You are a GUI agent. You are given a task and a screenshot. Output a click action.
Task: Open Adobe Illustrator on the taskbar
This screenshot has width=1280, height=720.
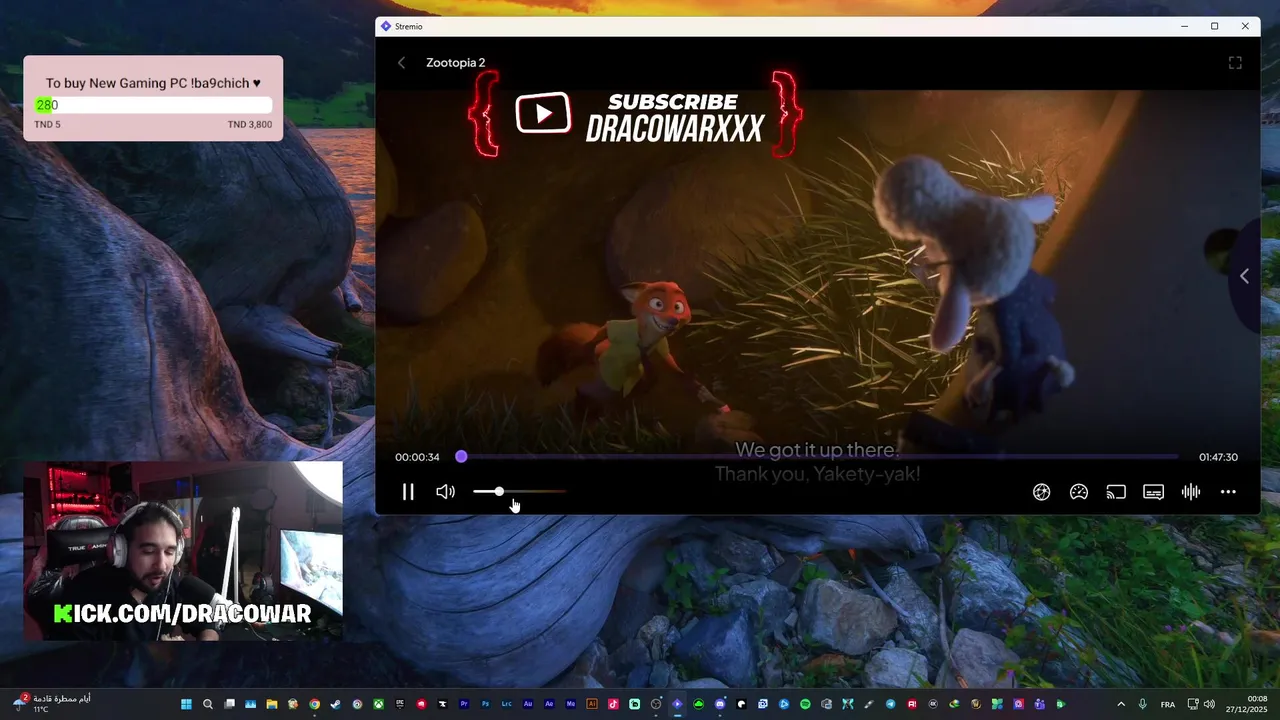(x=592, y=704)
